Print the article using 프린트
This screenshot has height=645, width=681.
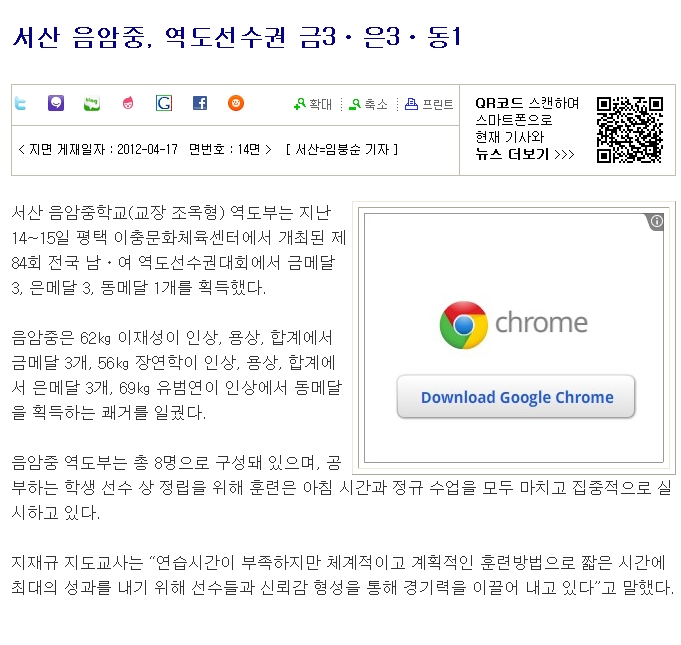pyautogui.click(x=429, y=104)
